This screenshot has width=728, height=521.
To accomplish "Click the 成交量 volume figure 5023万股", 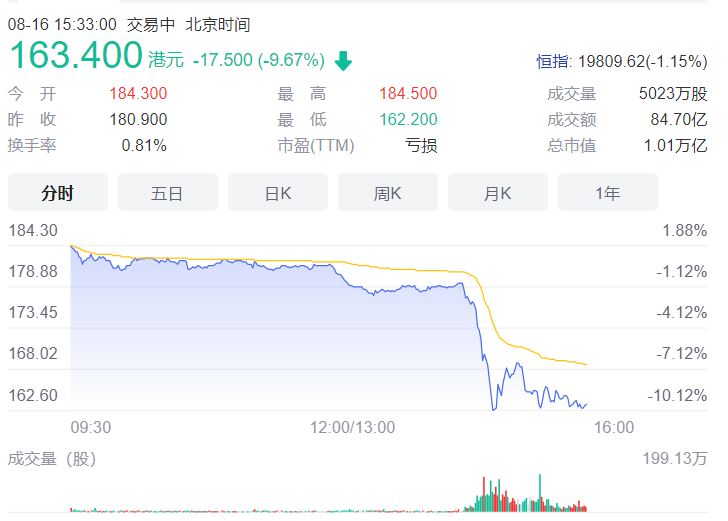I will tap(673, 94).
